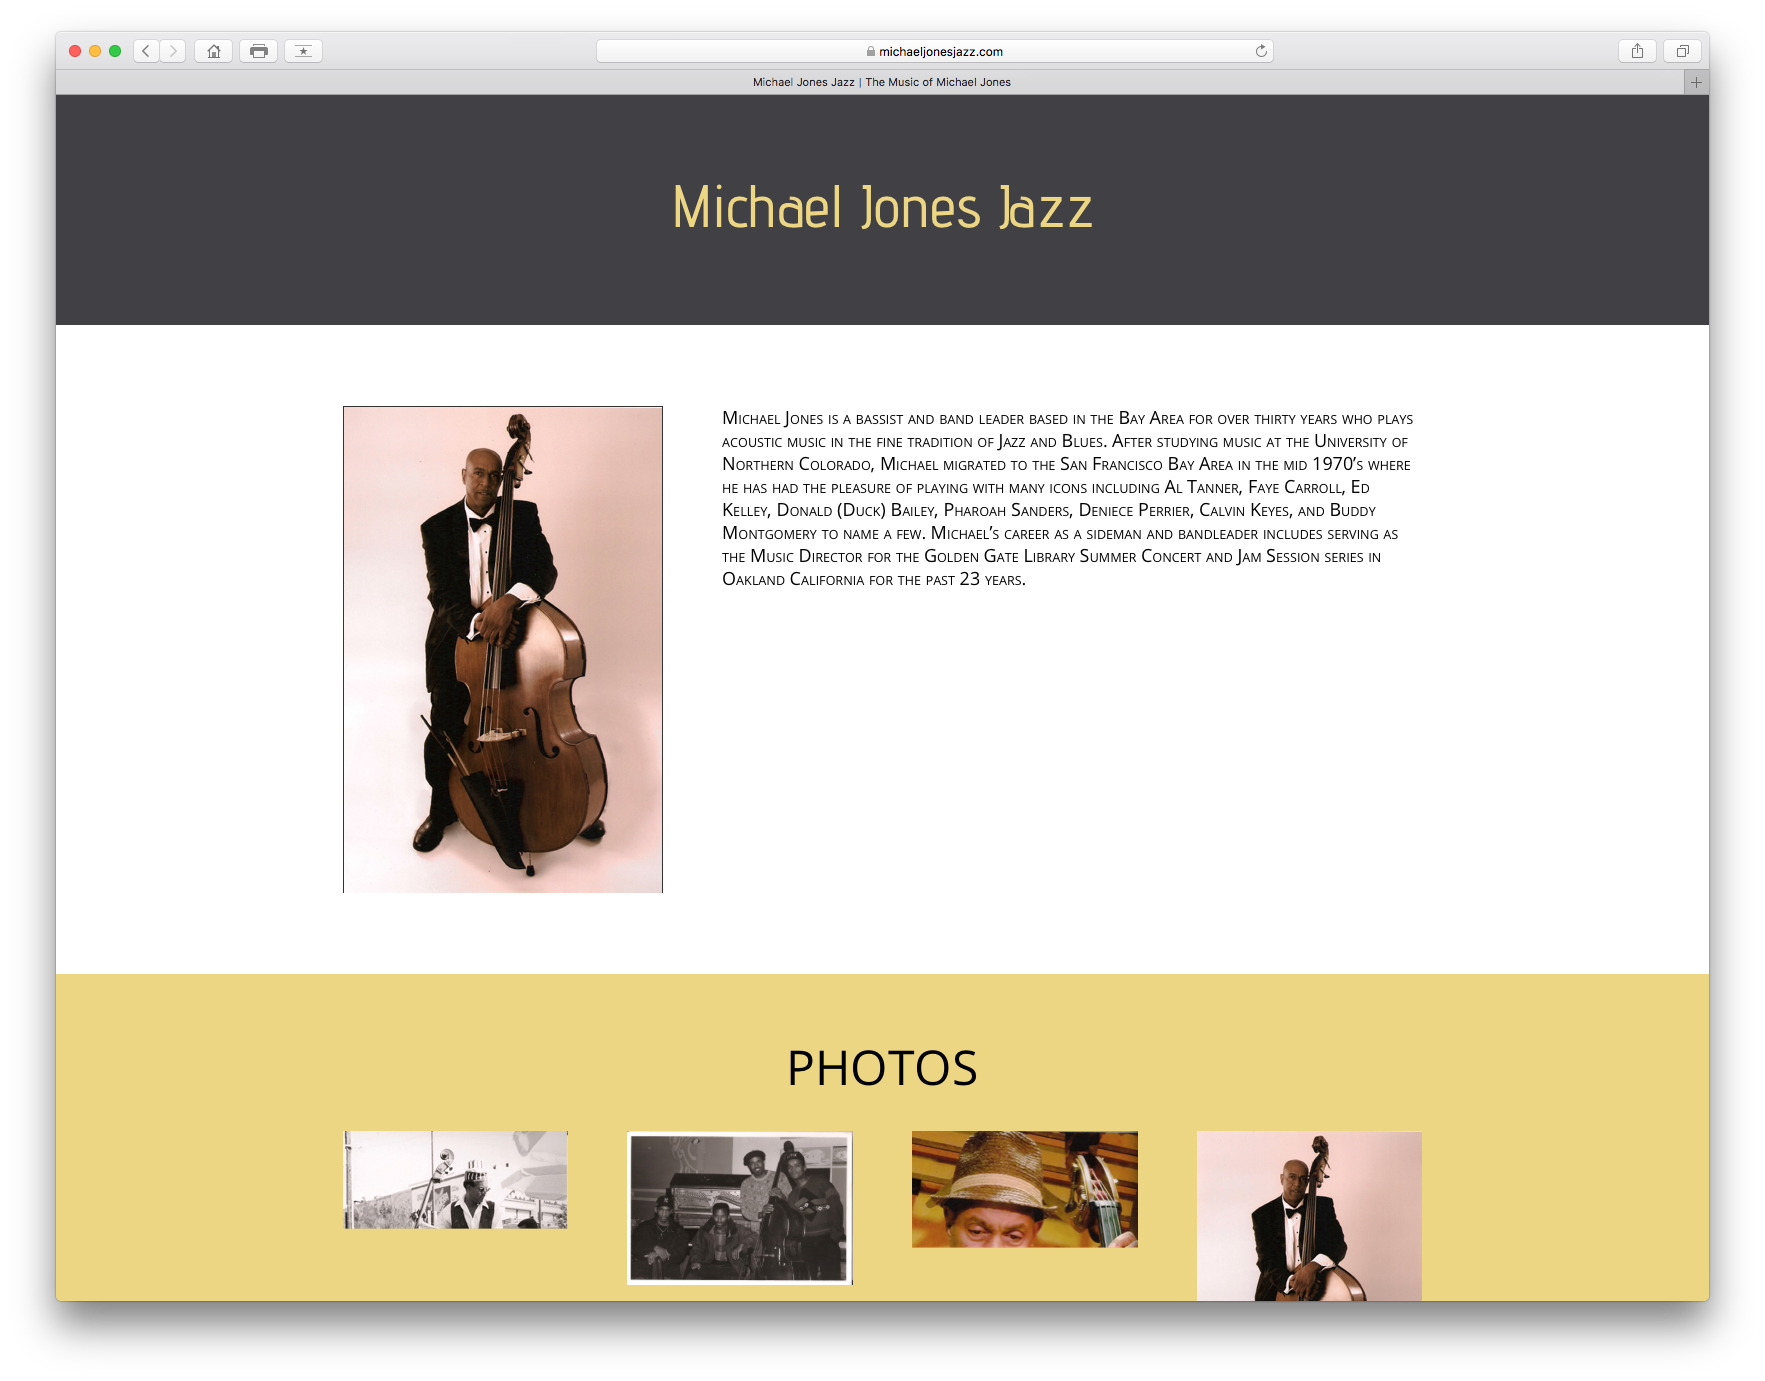Open the Share menu icon

point(1637,51)
